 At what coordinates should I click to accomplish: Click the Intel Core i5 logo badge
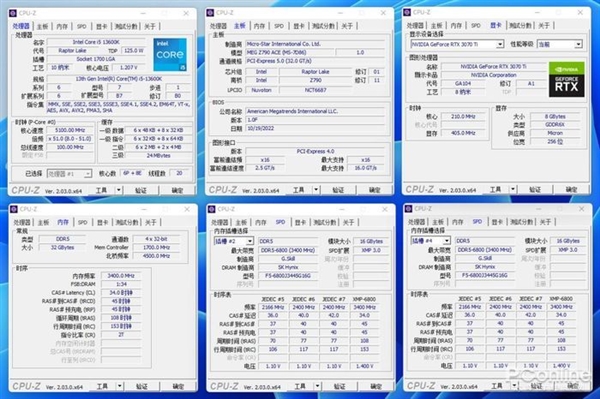pos(170,54)
